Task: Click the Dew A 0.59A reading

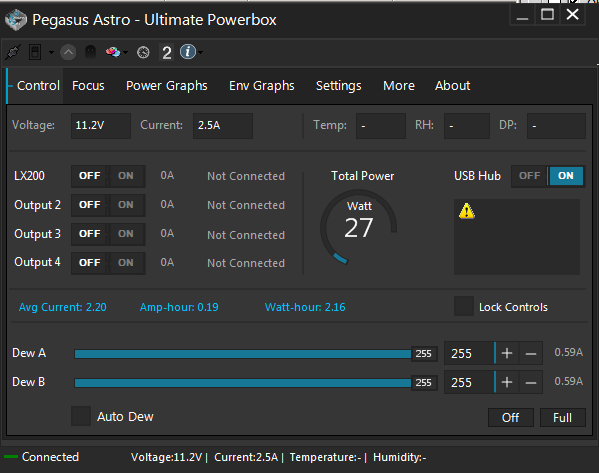Action: pos(568,352)
